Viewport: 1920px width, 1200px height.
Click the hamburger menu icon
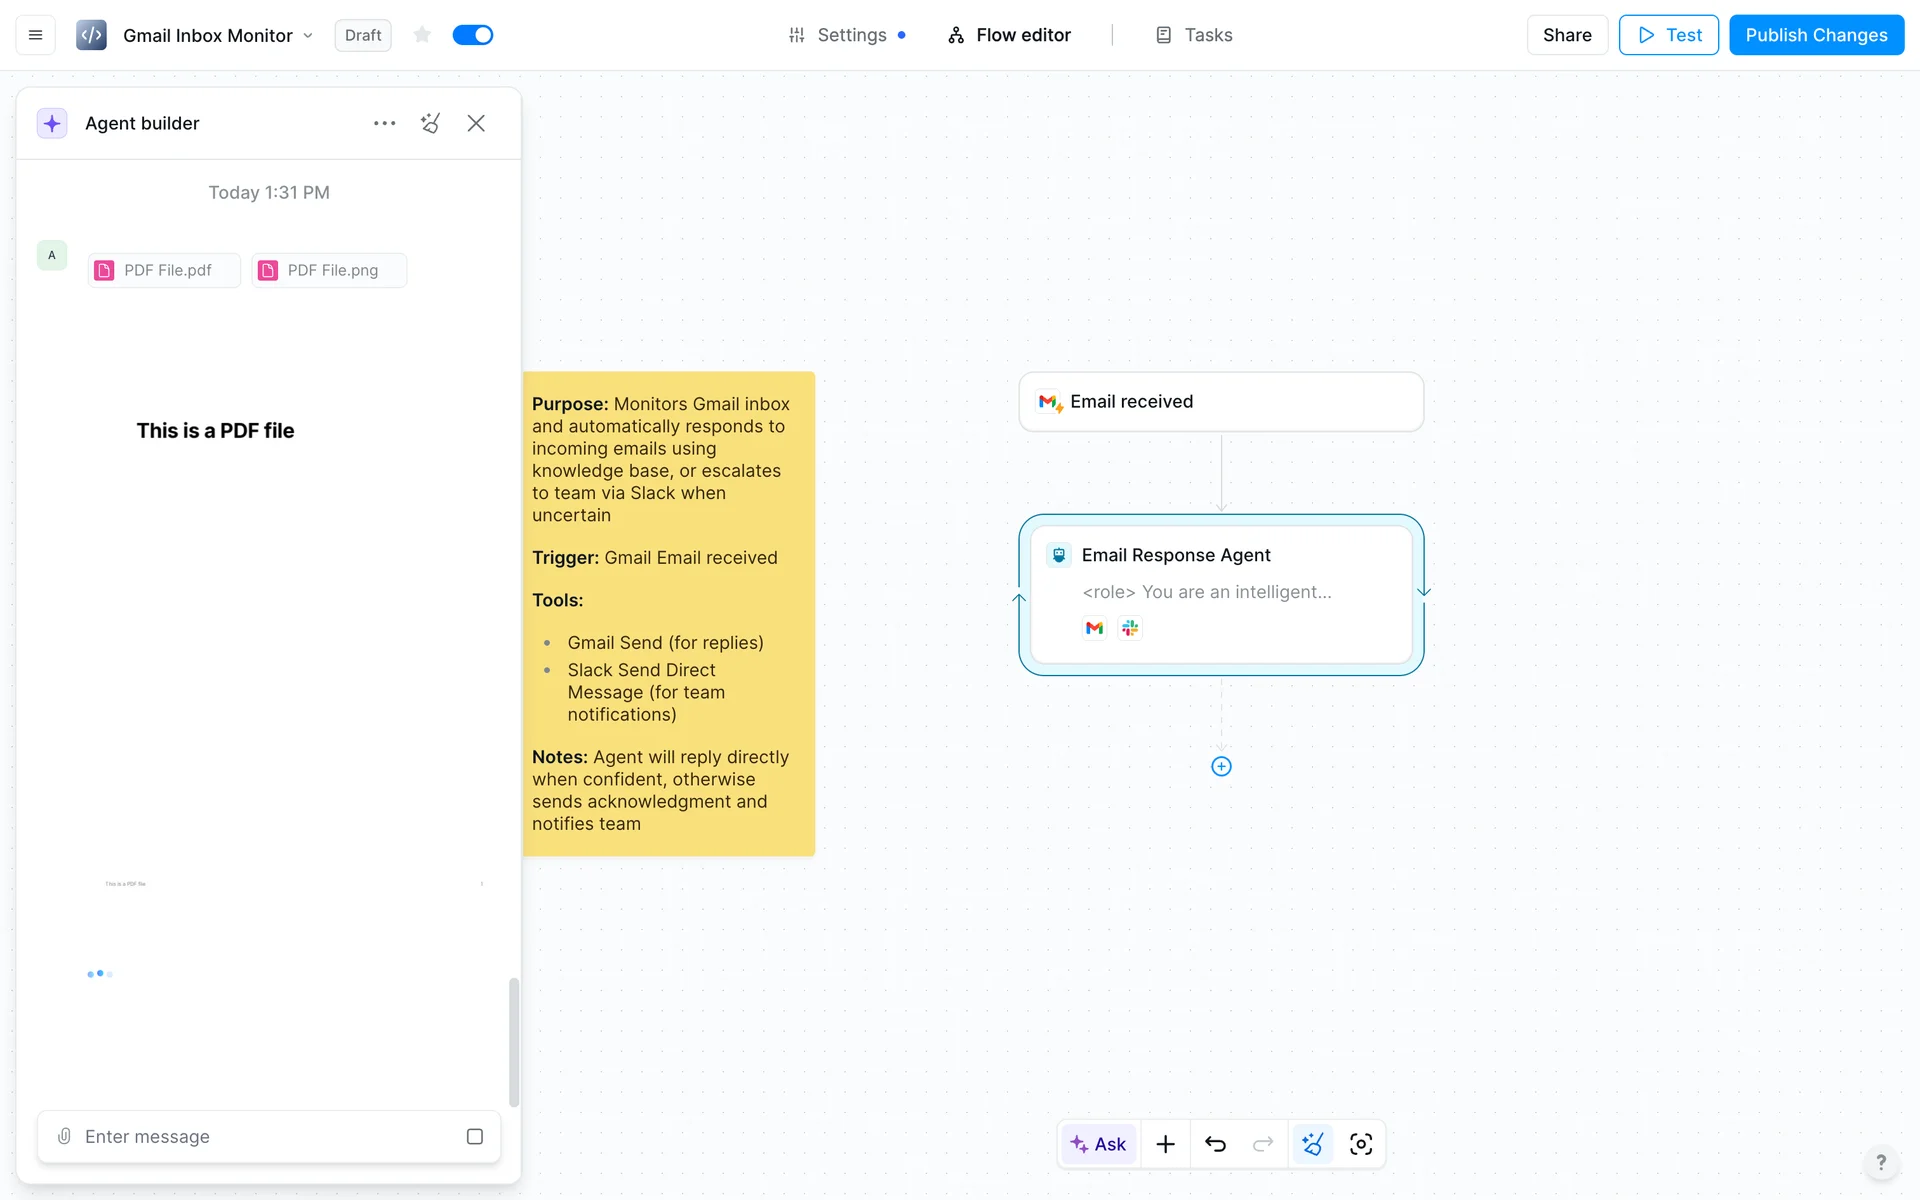click(x=35, y=35)
